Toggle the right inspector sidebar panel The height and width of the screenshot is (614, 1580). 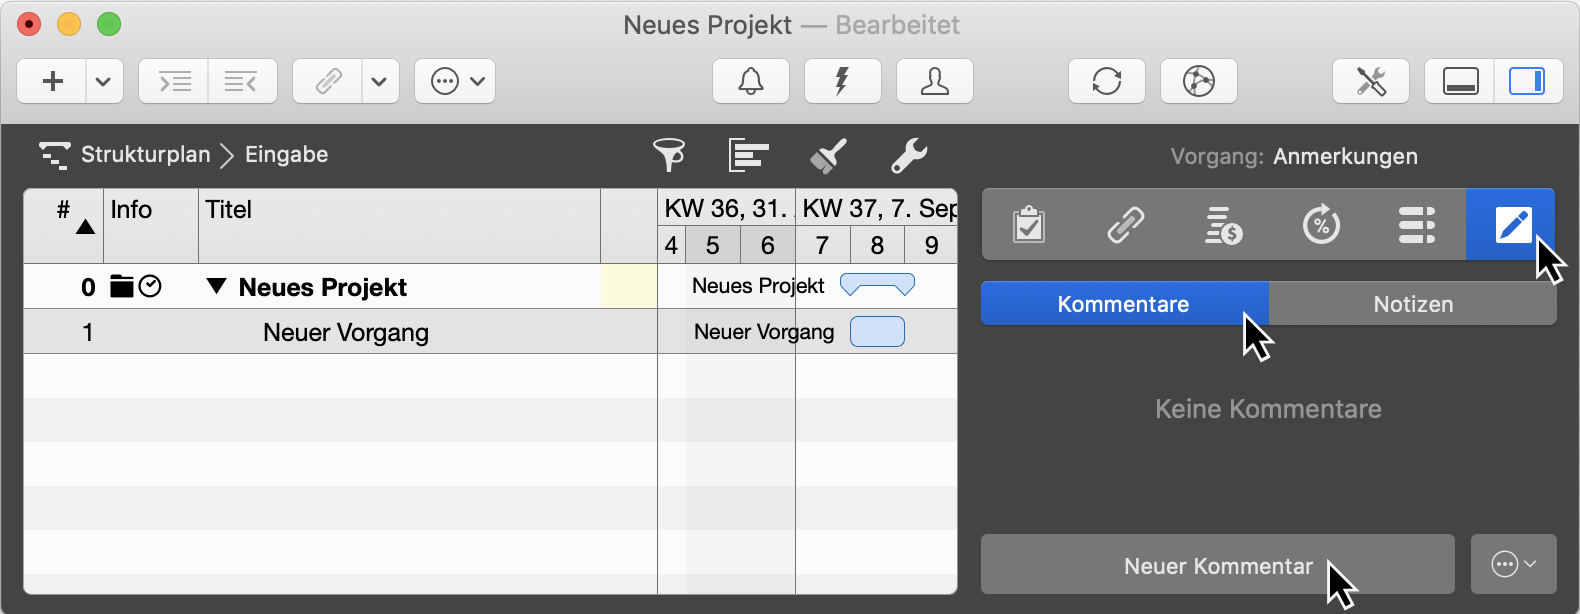pyautogui.click(x=1526, y=81)
